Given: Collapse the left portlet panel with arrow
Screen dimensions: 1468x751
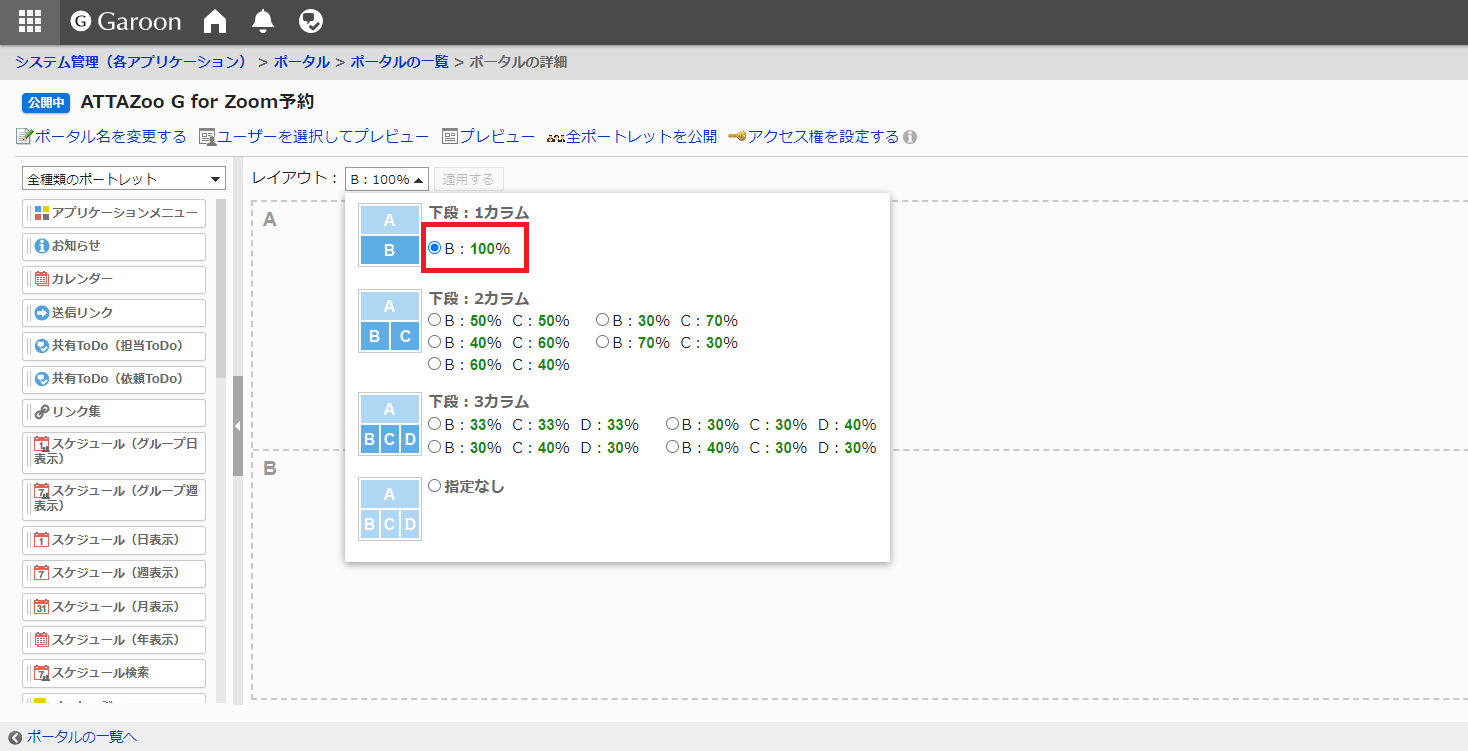Looking at the screenshot, I should coord(238,426).
